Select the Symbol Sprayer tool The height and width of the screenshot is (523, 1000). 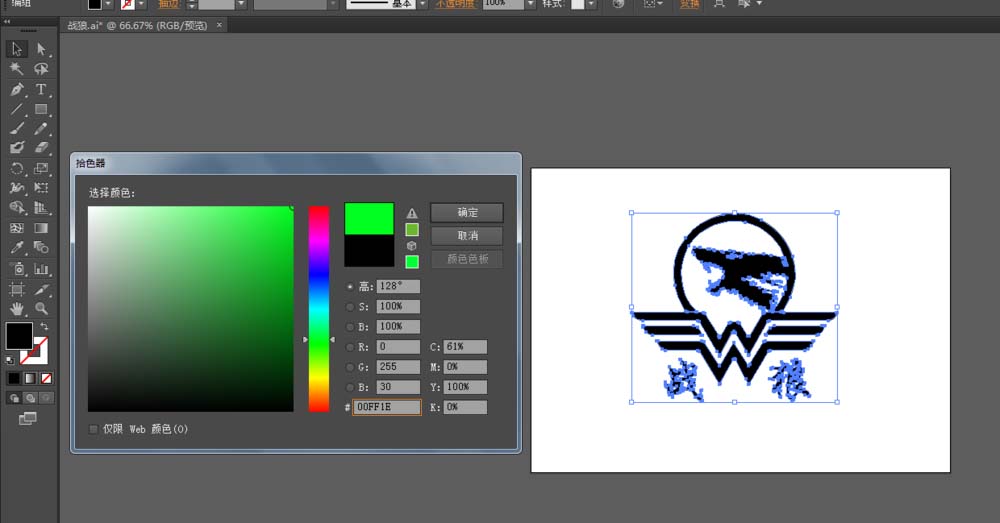(x=17, y=269)
